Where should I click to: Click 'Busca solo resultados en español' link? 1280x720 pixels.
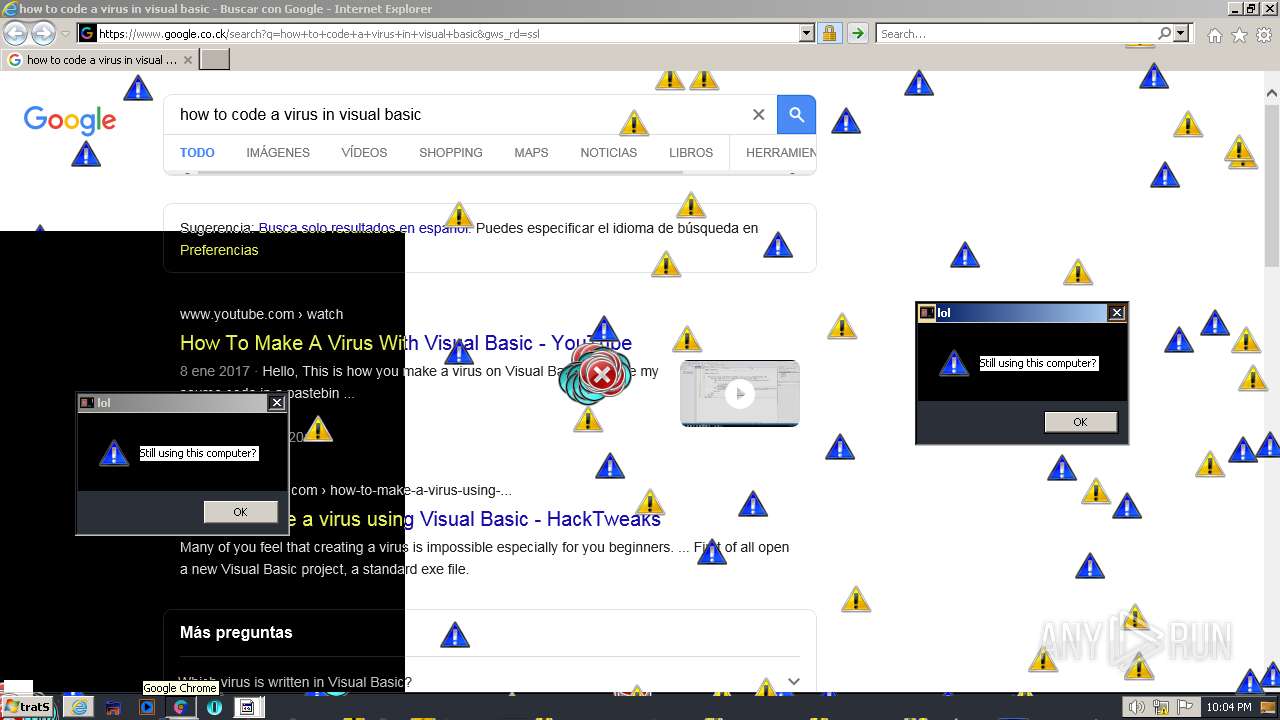[x=364, y=228]
